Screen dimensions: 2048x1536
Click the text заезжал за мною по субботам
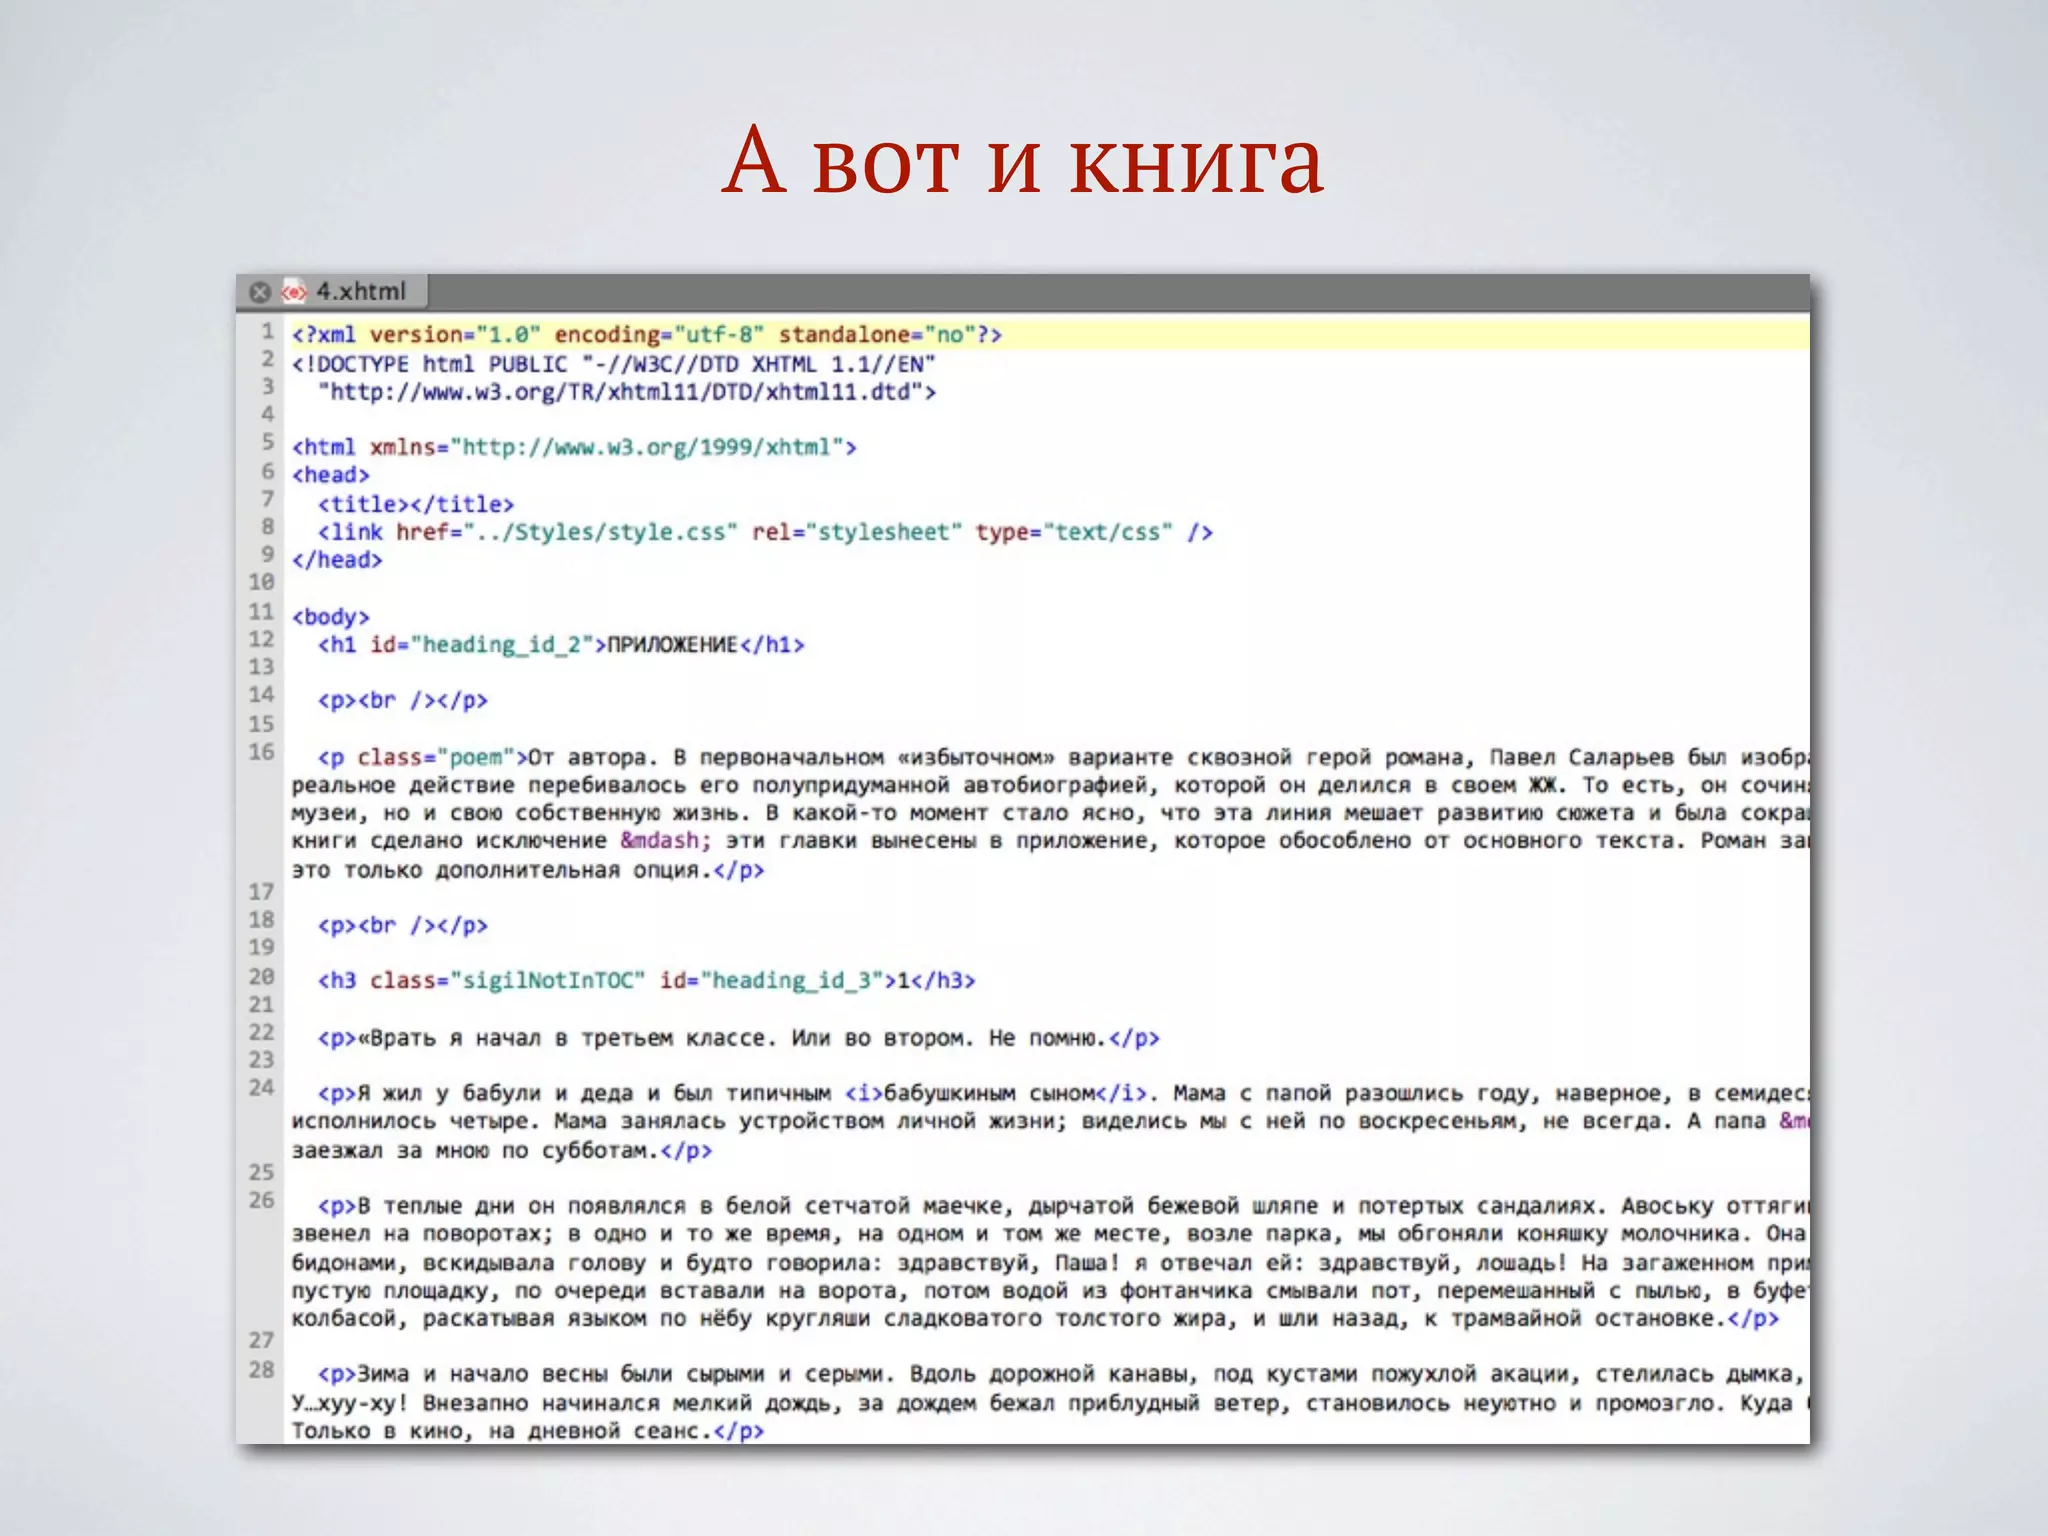pos(475,1151)
